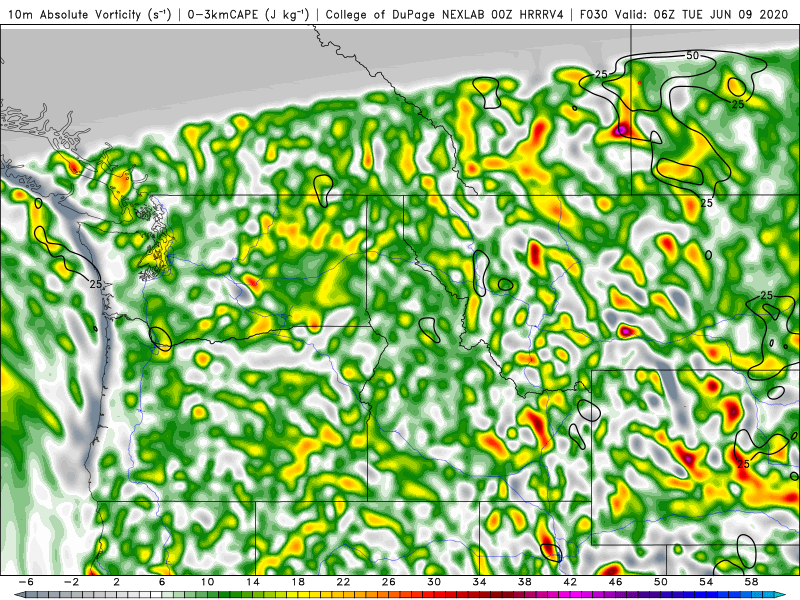Click the '10m Absolute Vorticity' title text

point(74,15)
